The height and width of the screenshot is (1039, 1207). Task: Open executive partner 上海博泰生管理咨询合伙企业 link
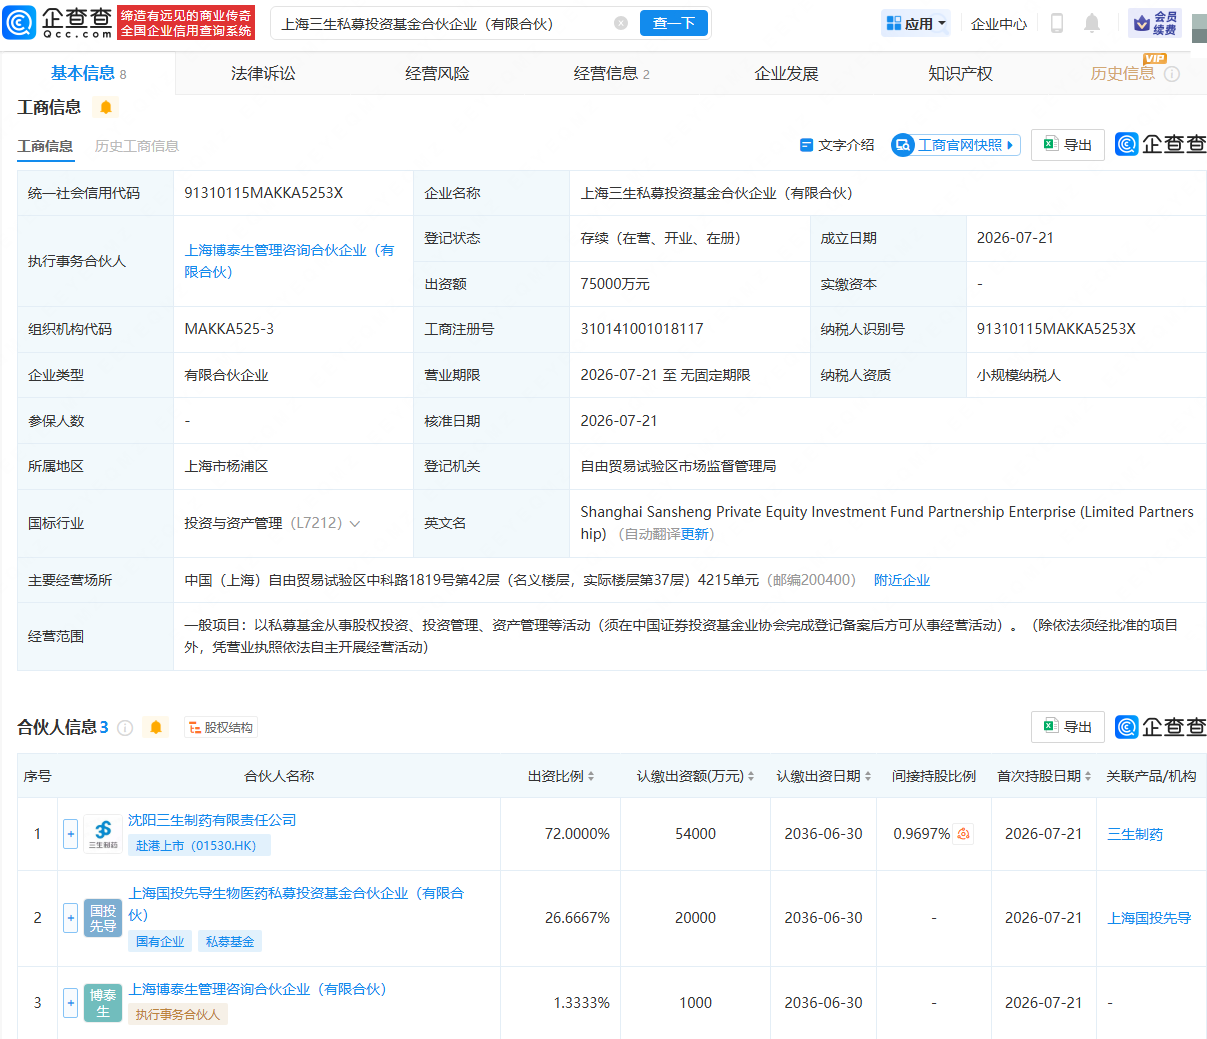point(290,261)
